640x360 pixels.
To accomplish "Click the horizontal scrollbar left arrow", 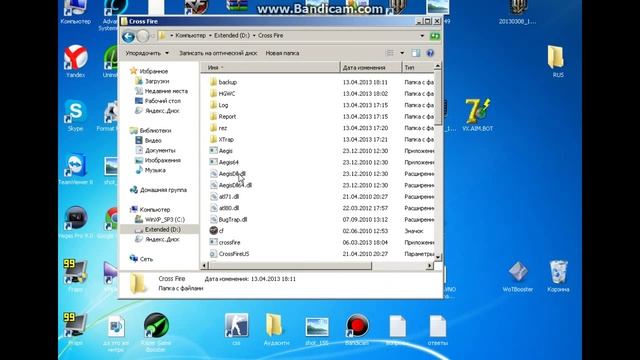I will click(205, 266).
